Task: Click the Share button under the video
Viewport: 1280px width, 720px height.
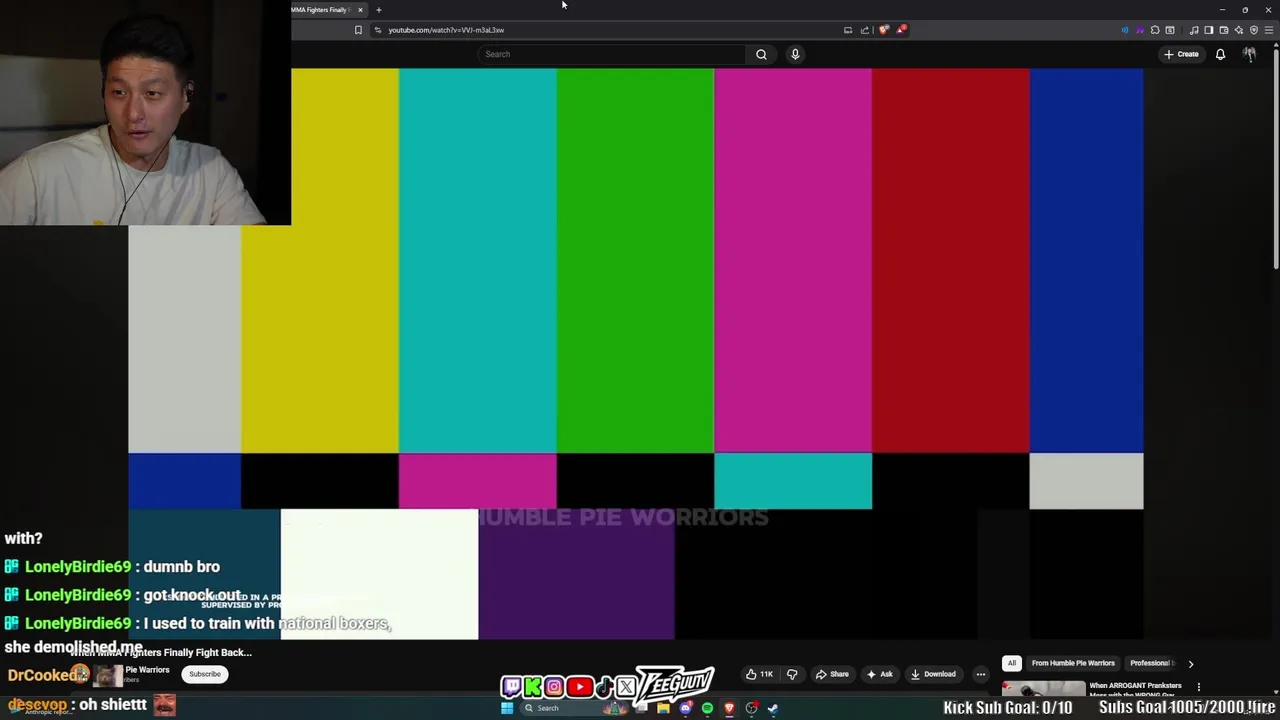Action: click(832, 674)
